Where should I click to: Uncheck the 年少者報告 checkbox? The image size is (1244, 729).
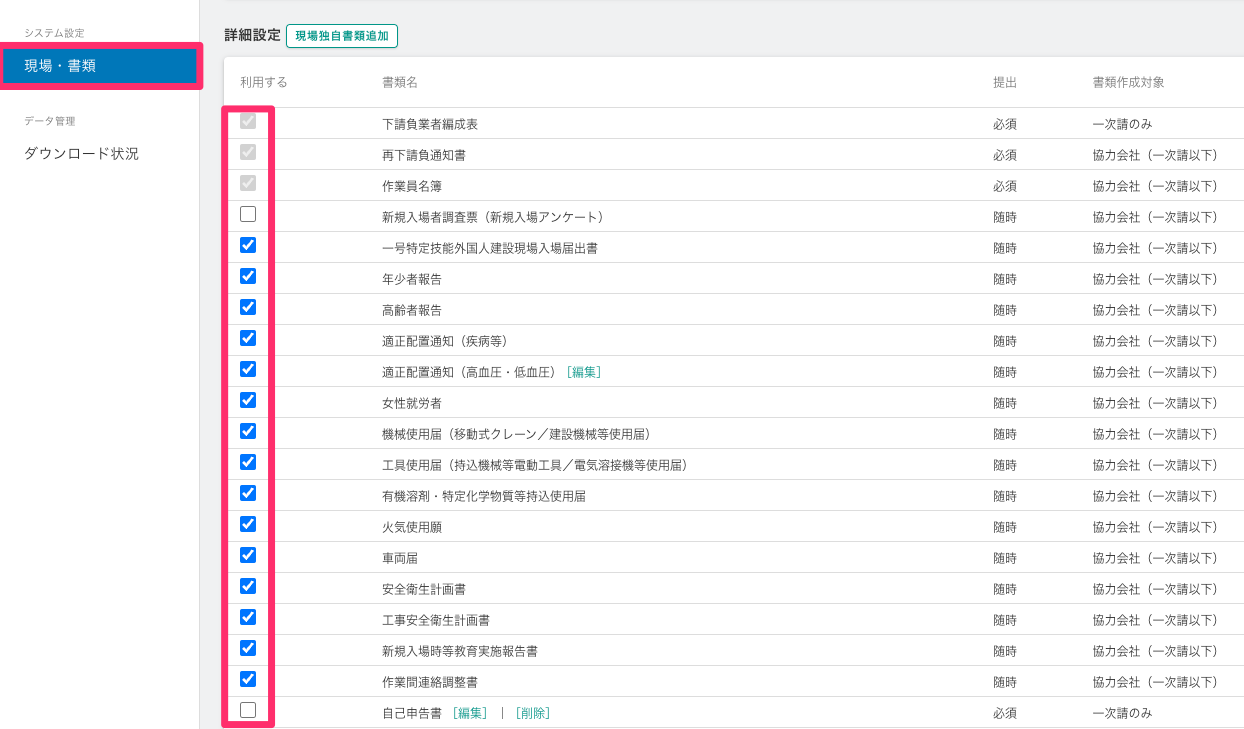pos(248,276)
